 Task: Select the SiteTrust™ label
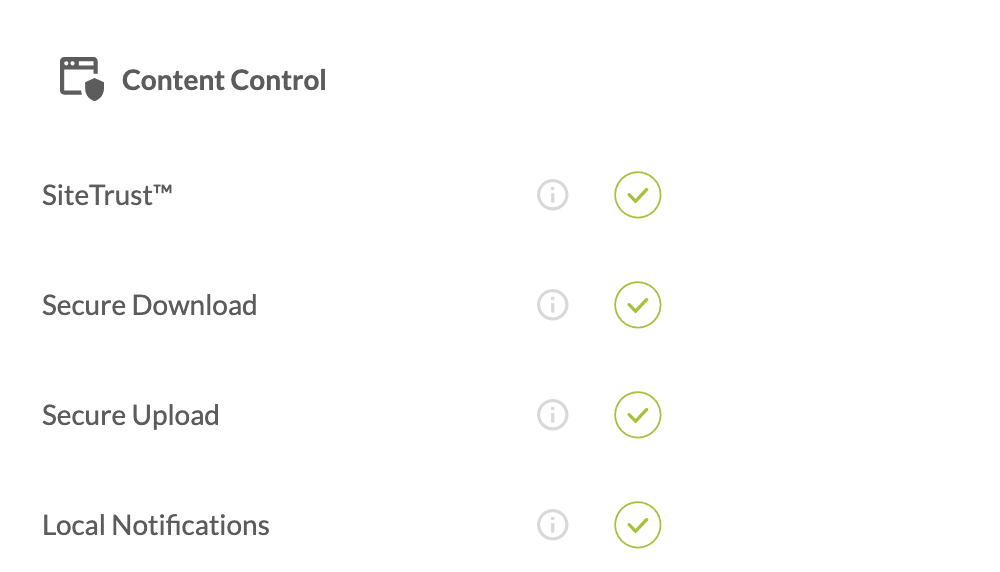pyautogui.click(x=107, y=195)
